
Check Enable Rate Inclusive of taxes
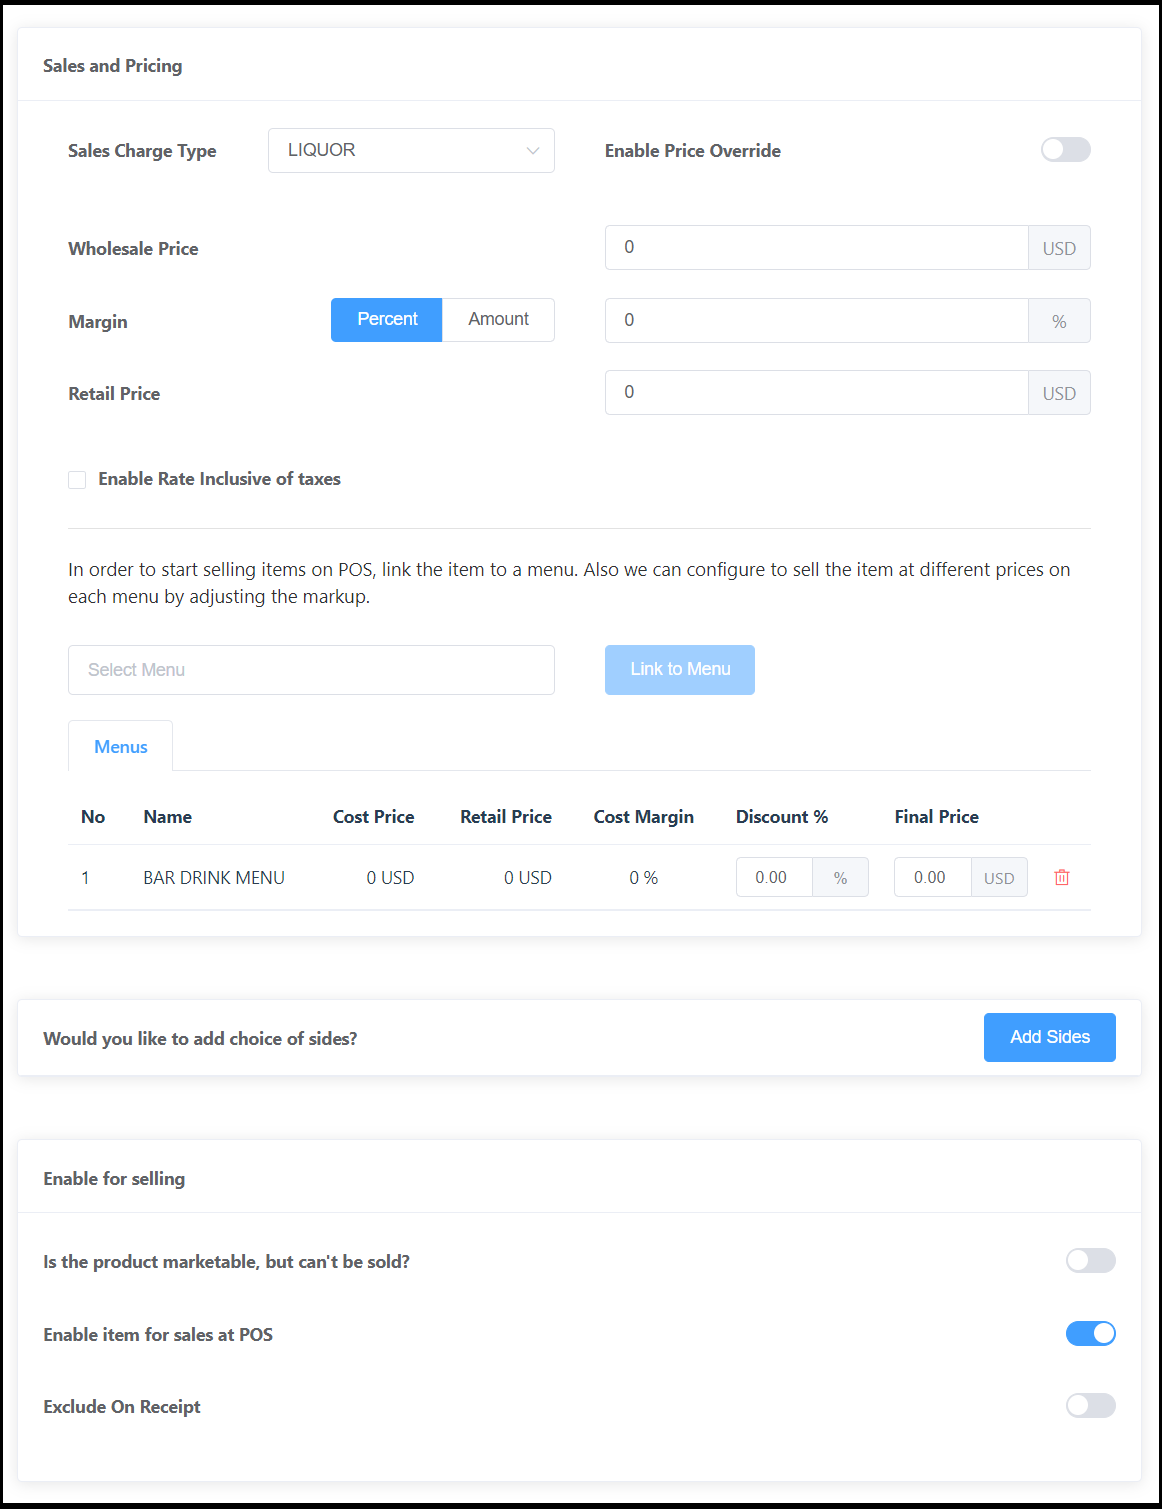77,480
